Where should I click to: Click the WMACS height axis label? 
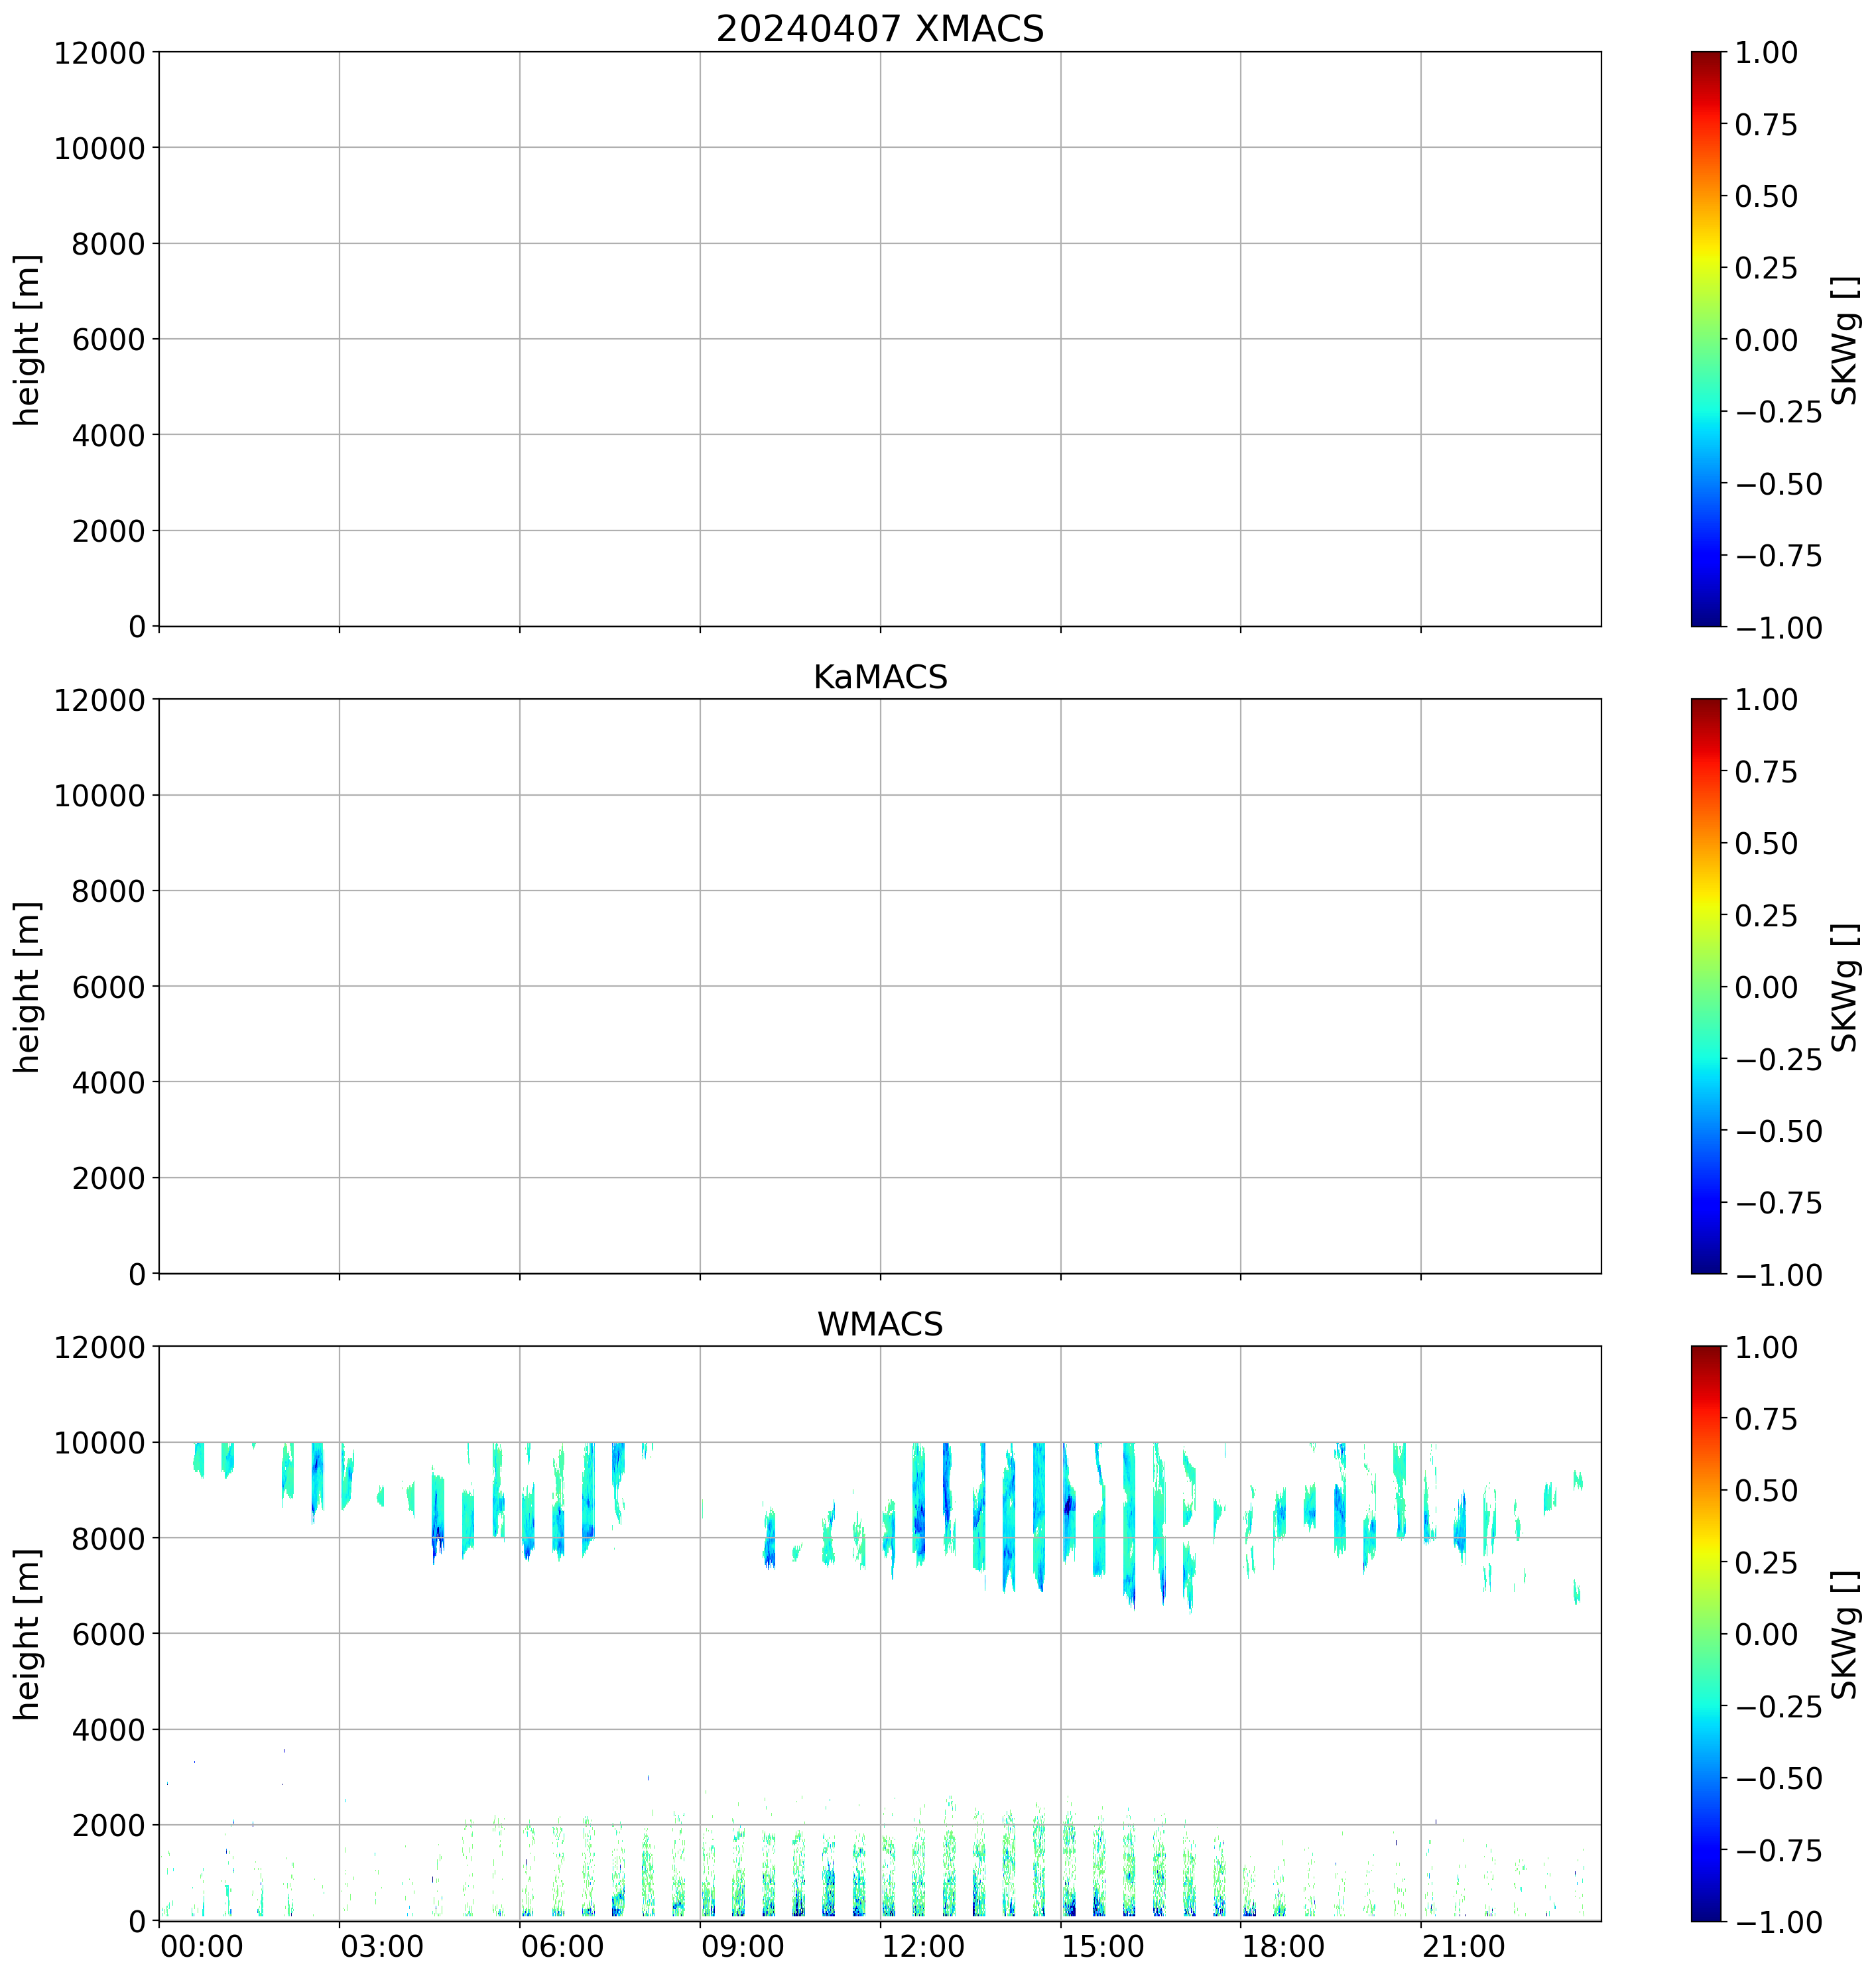coord(28,1634)
